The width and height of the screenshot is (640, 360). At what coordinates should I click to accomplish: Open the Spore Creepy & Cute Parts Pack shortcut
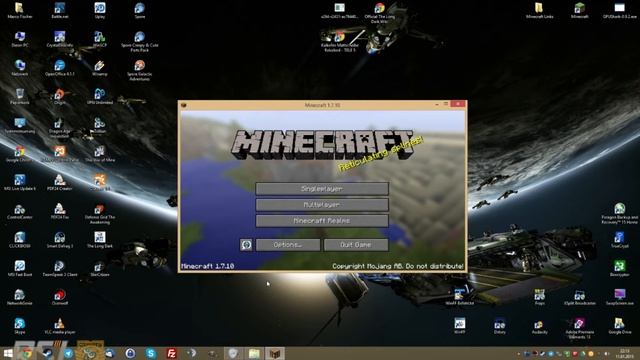pyautogui.click(x=140, y=42)
